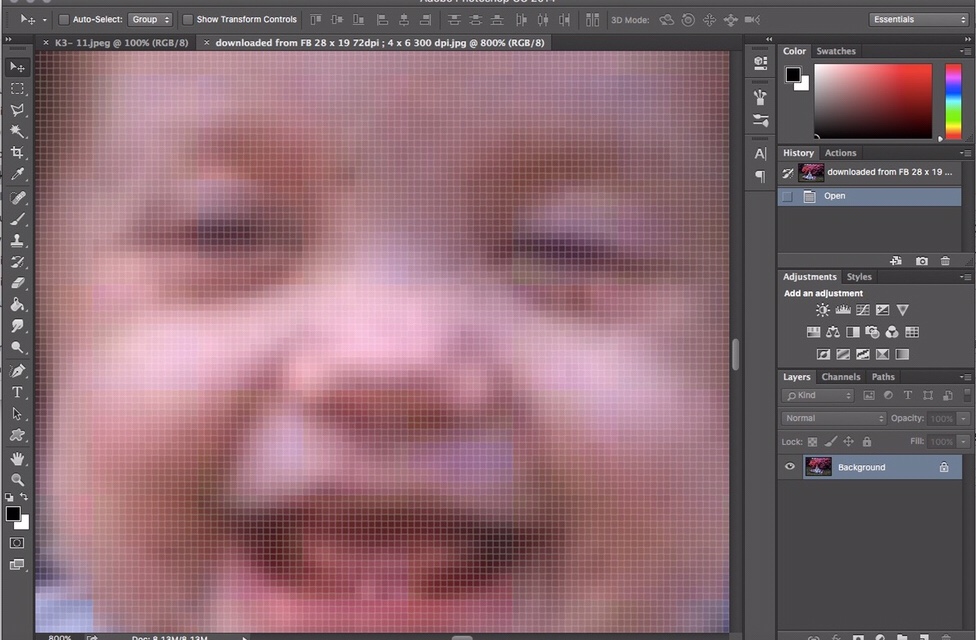Open the layer filter Kind dropdown
Viewport: 976px width, 640px height.
pos(818,395)
